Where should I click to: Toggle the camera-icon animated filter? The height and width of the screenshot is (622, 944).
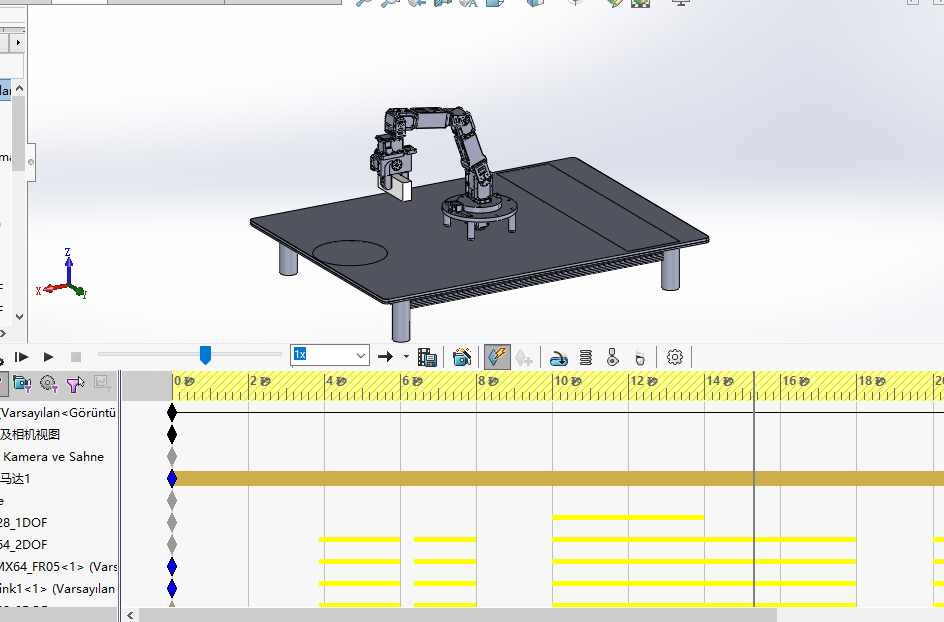[22, 384]
